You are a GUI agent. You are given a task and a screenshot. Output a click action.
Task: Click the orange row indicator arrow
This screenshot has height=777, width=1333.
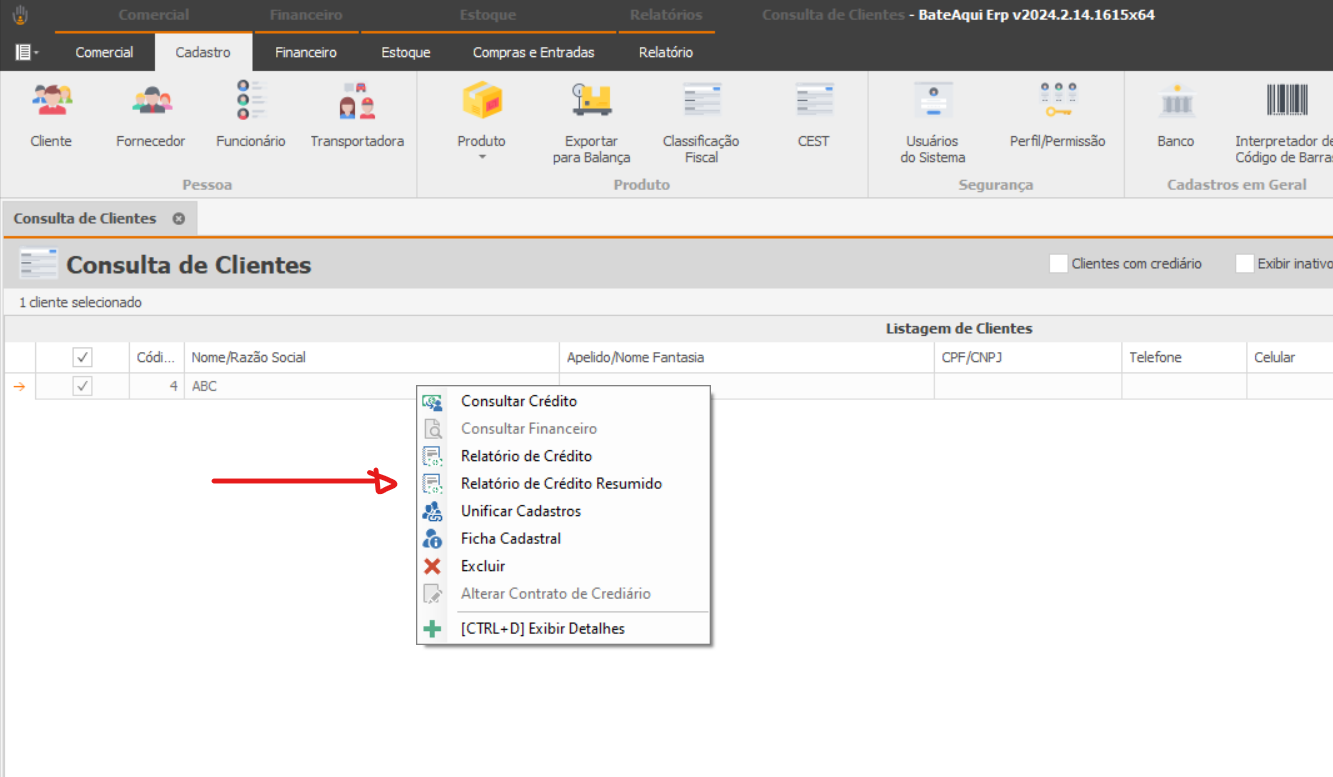19,386
